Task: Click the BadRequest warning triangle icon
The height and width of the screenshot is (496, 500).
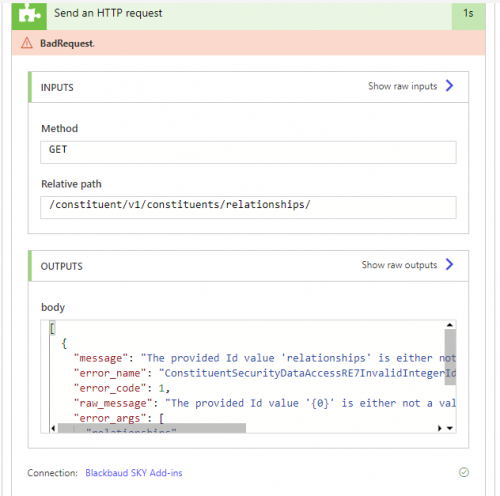Action: [x=27, y=43]
